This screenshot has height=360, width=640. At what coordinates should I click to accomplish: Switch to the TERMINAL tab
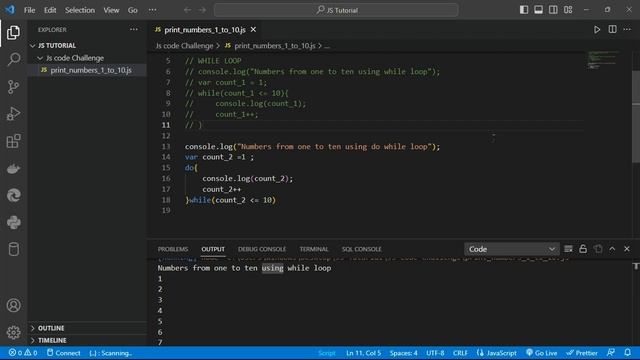pos(313,249)
